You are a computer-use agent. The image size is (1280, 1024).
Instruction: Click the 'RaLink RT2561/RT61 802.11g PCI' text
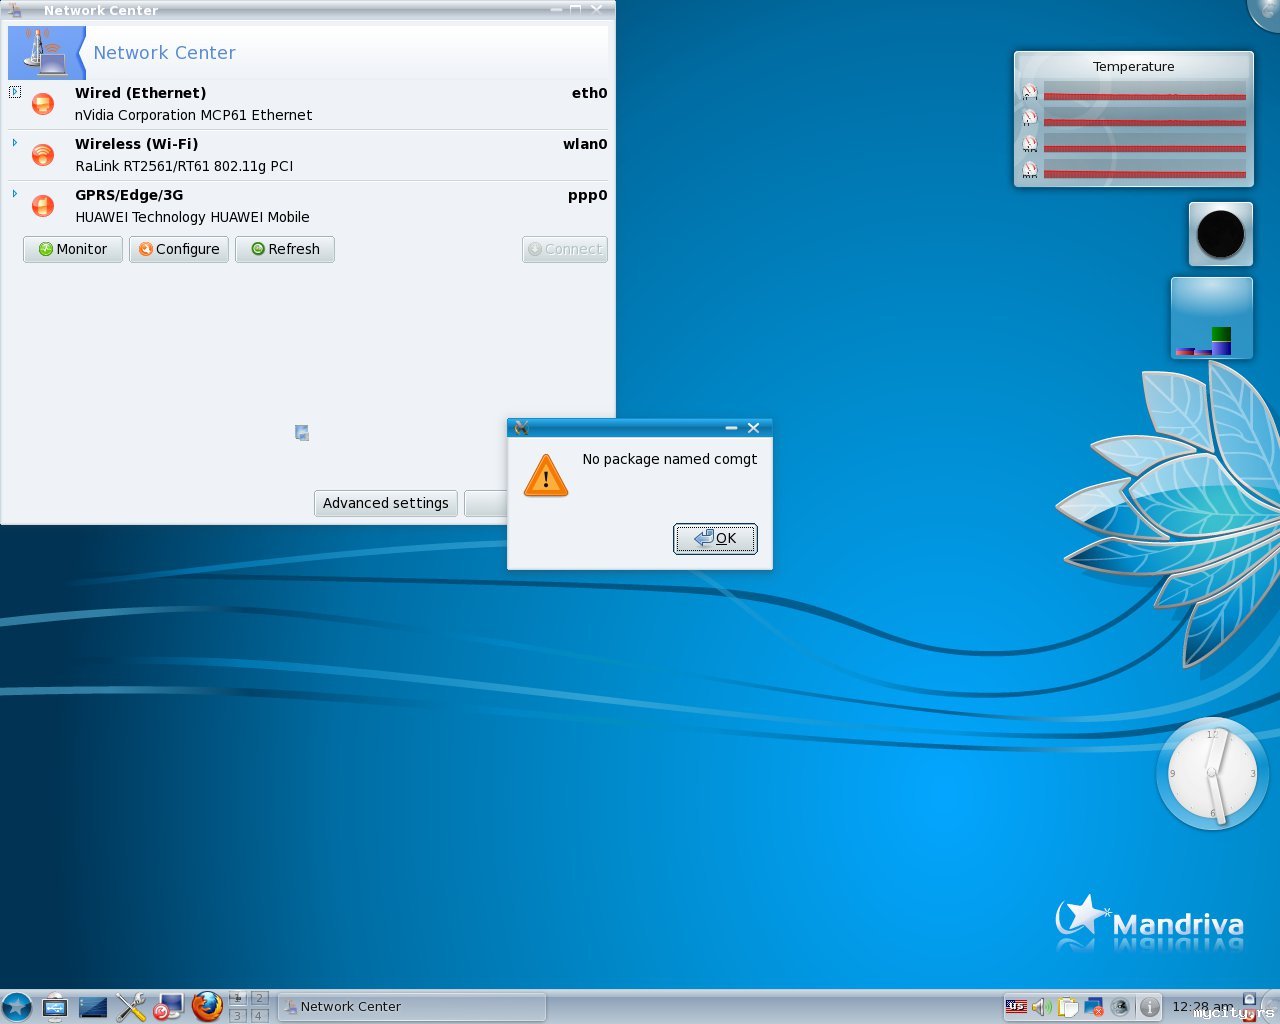(184, 166)
